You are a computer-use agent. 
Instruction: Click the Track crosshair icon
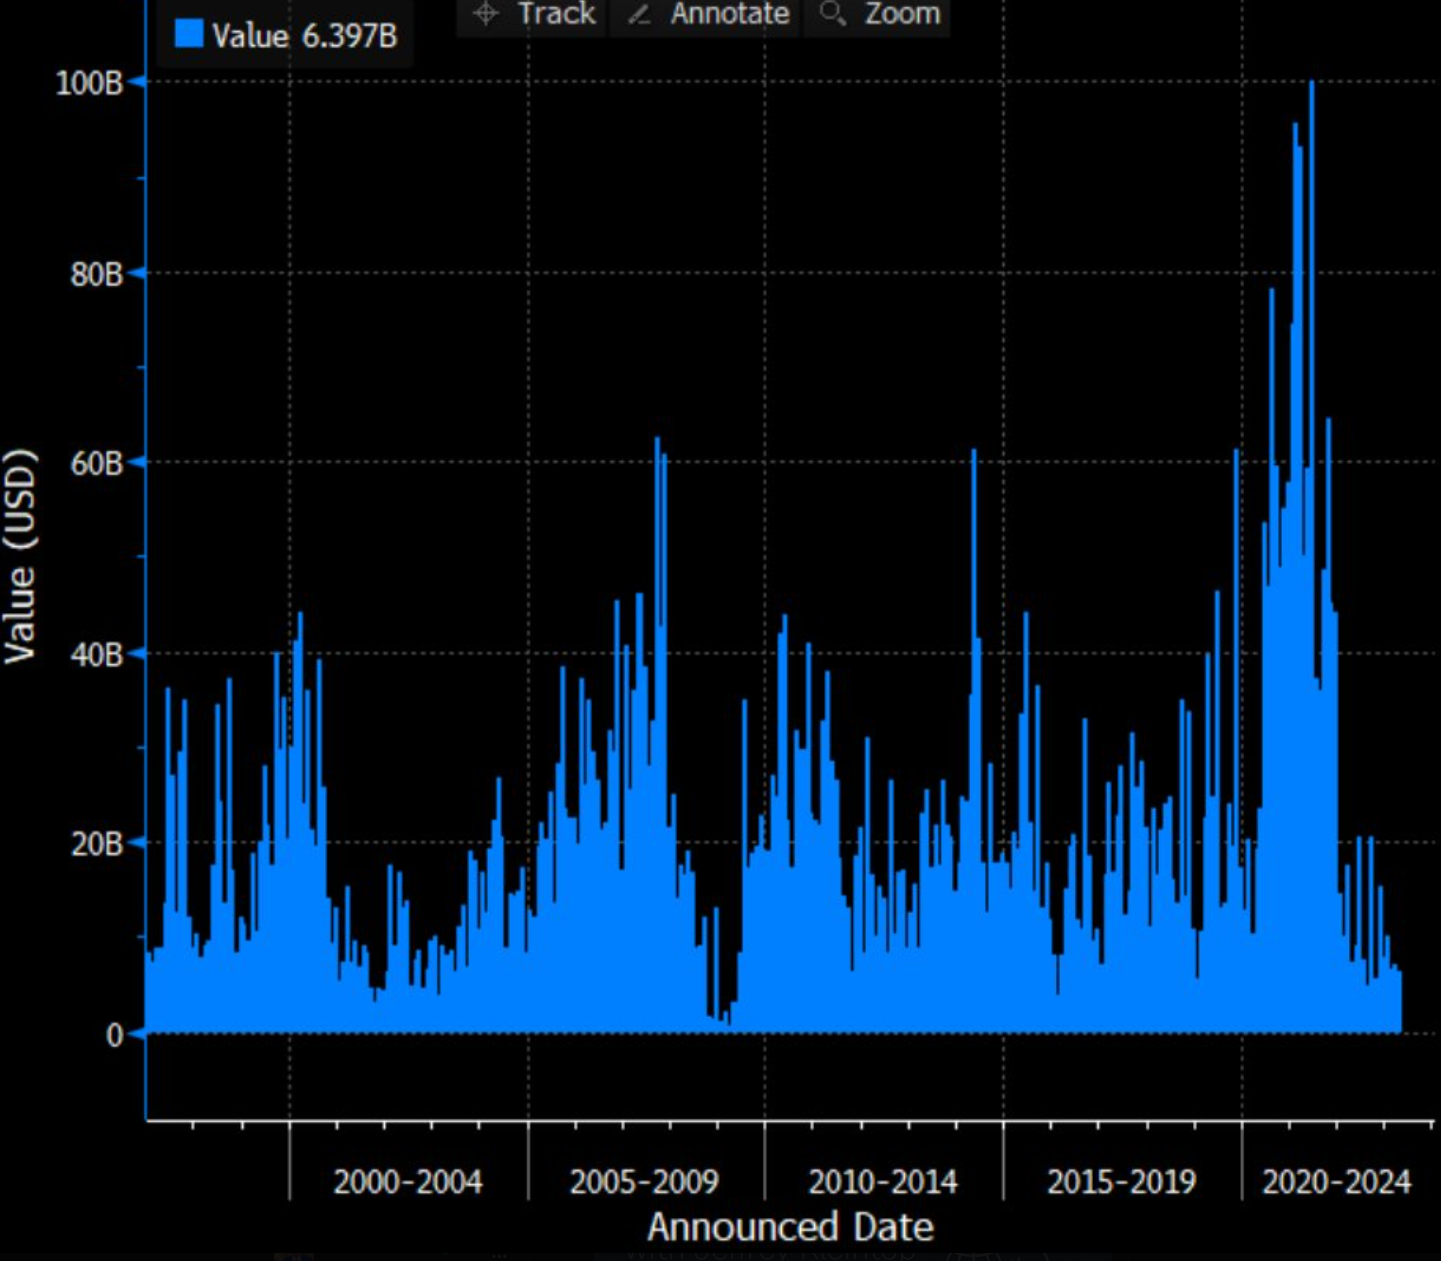point(486,14)
